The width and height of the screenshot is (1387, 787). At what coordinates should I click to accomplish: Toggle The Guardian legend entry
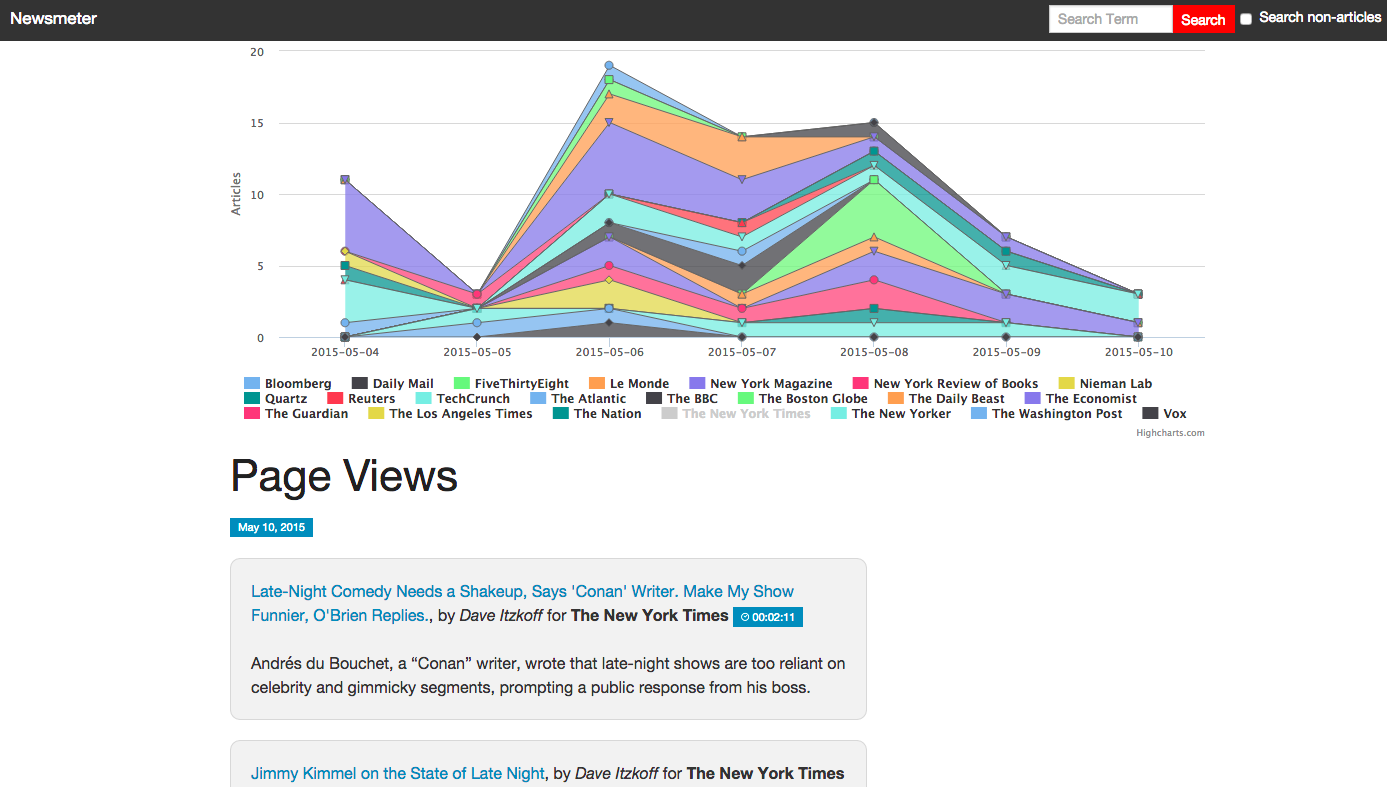tap(296, 414)
